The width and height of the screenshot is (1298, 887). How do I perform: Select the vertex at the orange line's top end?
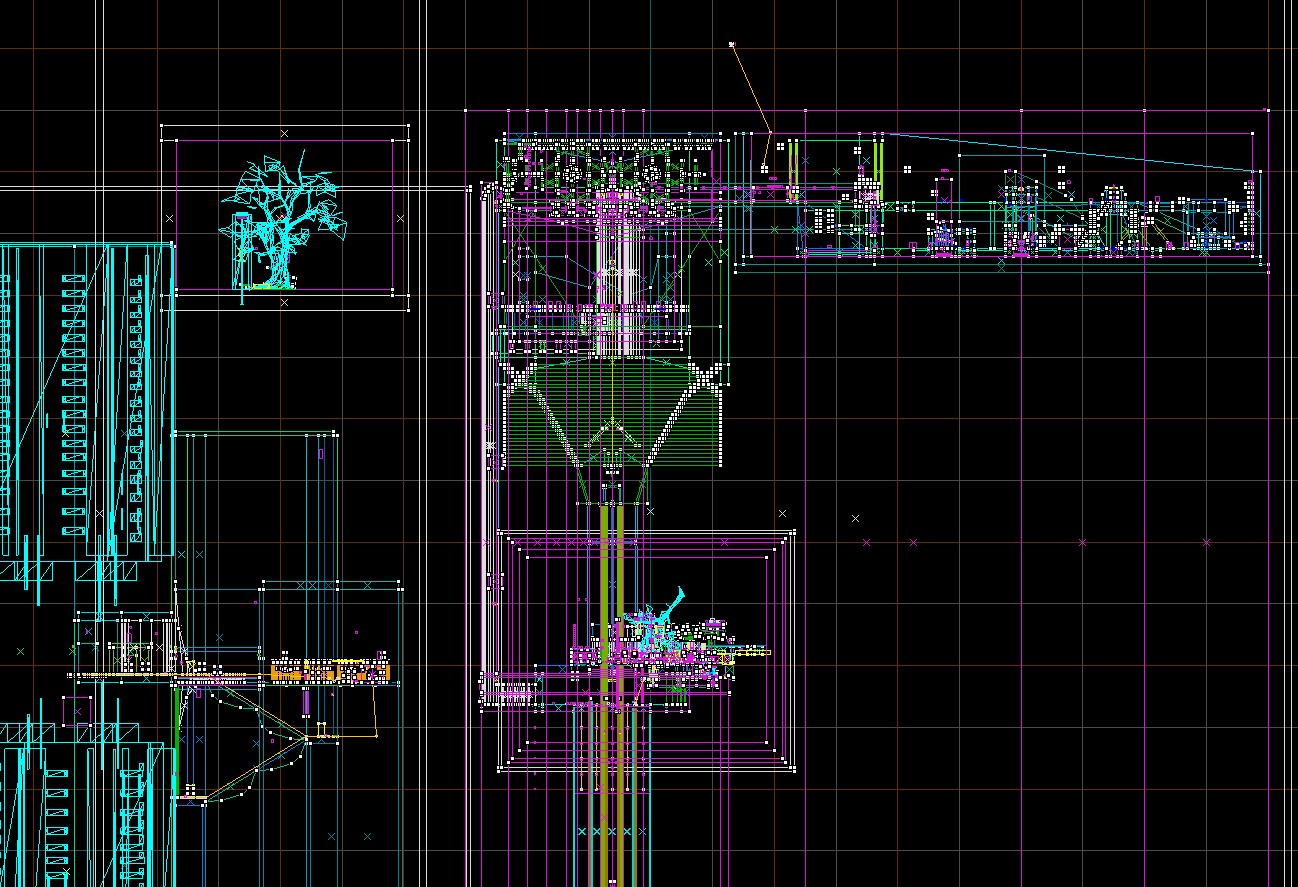(732, 44)
